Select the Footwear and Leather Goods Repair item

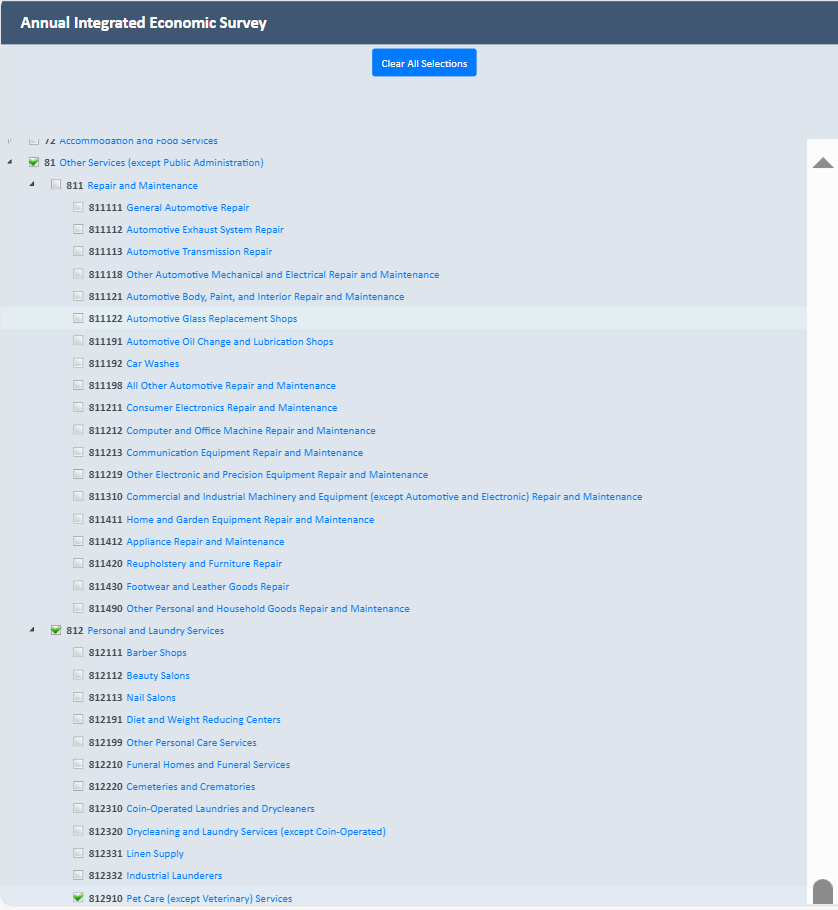207,587
